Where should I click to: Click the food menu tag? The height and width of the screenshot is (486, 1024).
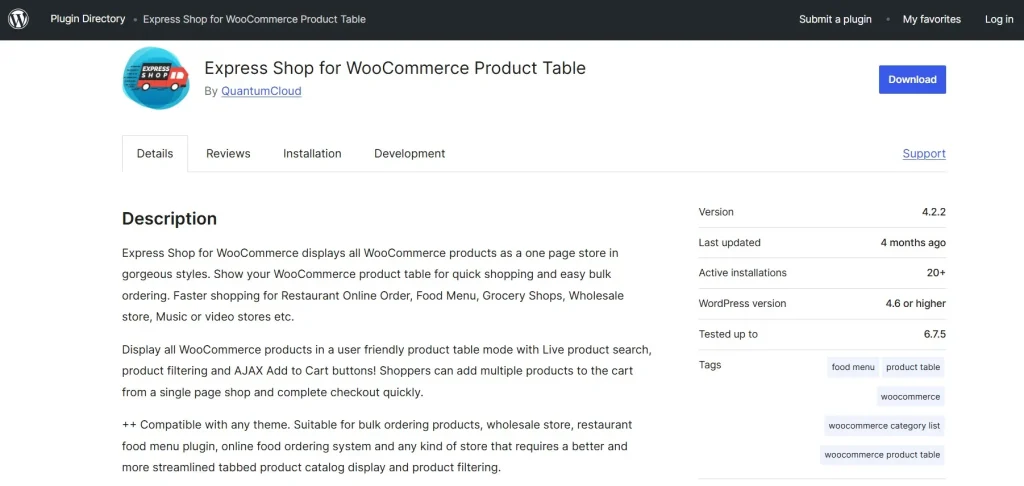[x=853, y=367]
